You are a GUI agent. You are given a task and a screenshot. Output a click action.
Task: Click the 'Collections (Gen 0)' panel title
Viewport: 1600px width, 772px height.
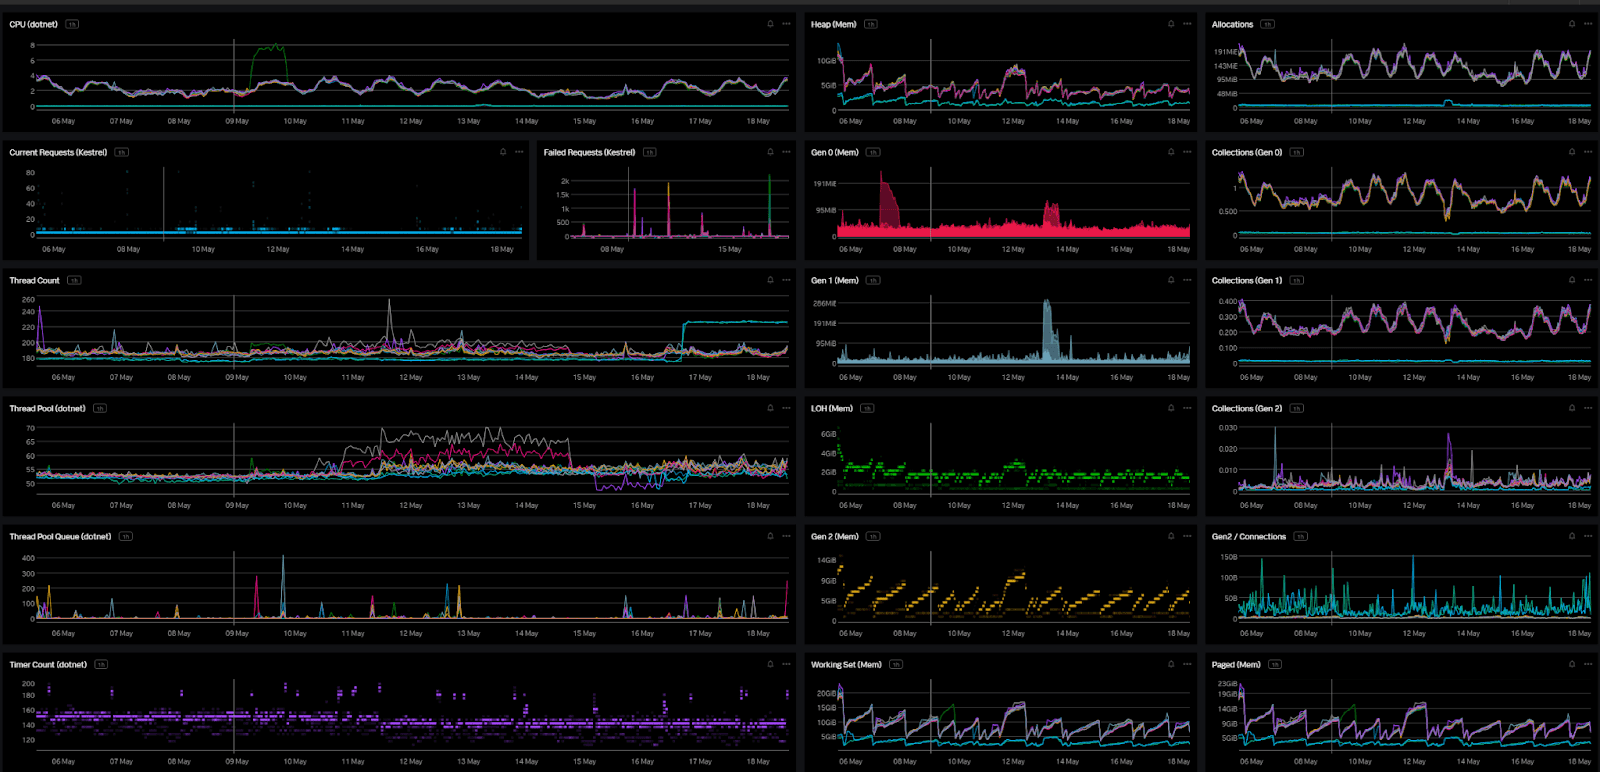pos(1247,152)
